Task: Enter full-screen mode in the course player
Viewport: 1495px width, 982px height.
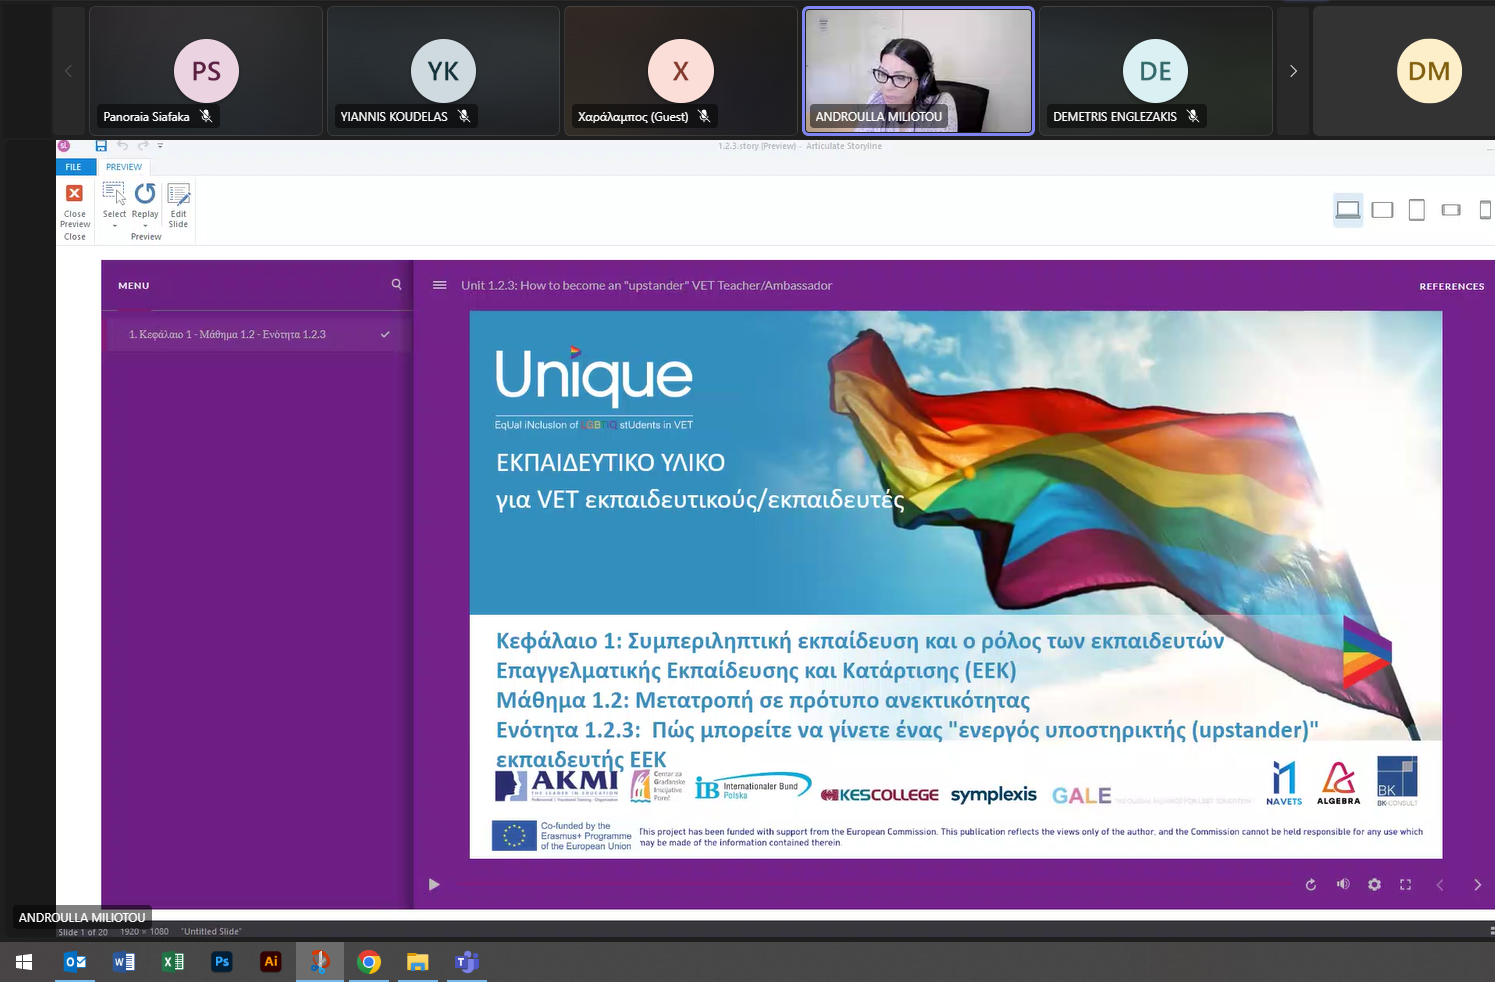Action: (x=1405, y=885)
